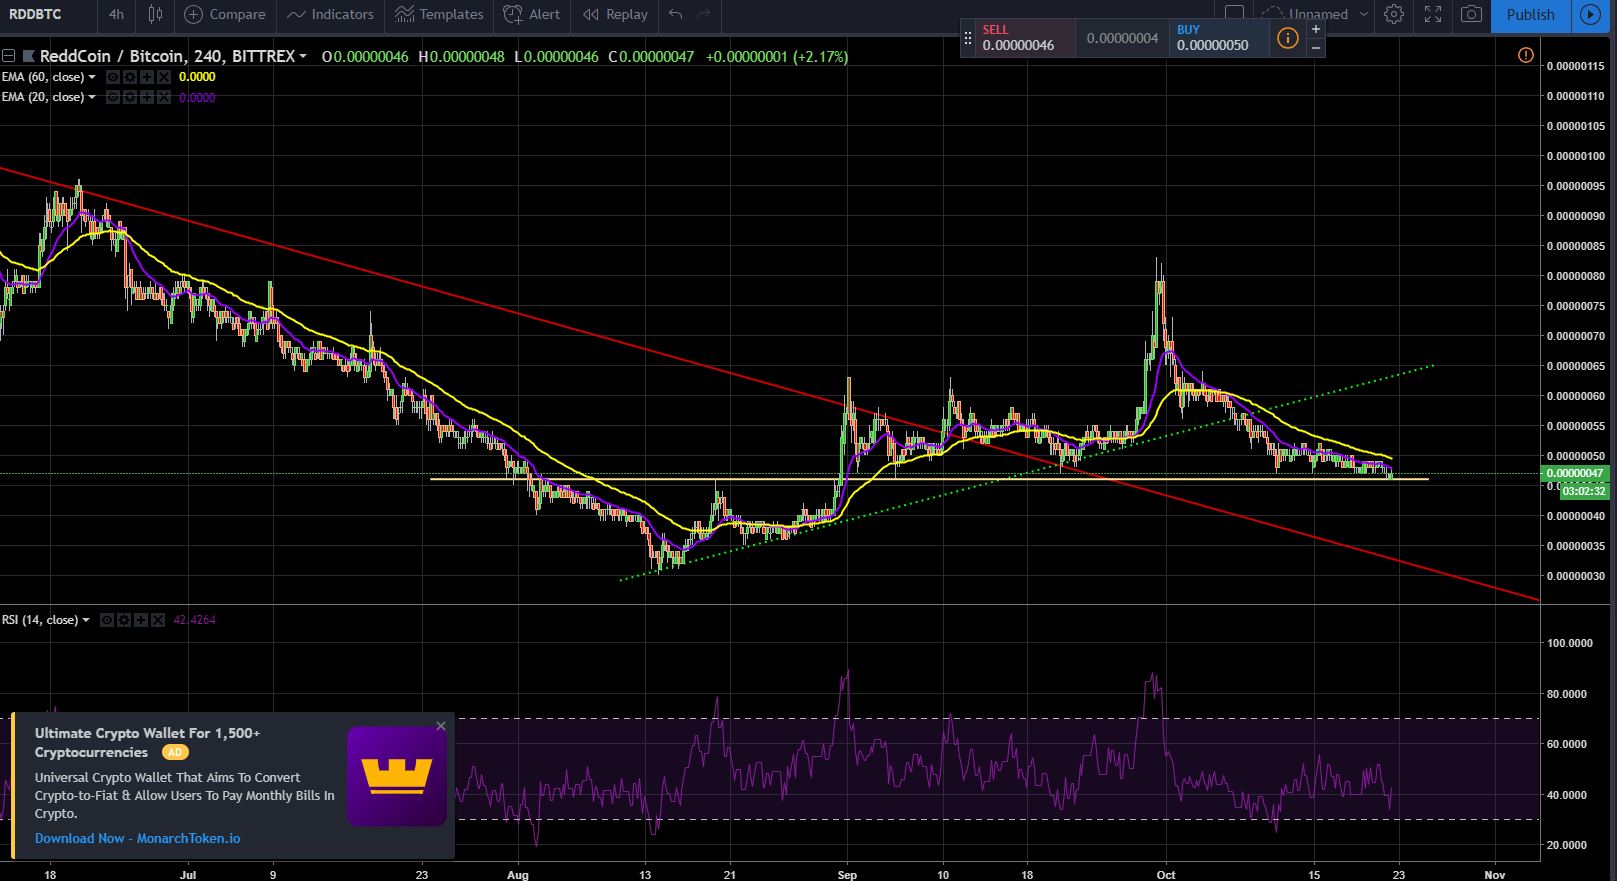Image resolution: width=1617 pixels, height=881 pixels.
Task: Close the crypto wallet ad popup
Action: click(441, 726)
